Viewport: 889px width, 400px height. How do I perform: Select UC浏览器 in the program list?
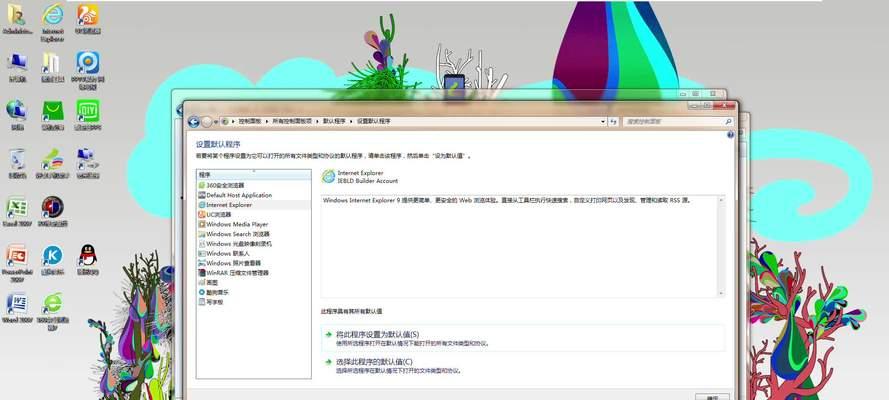coord(254,215)
